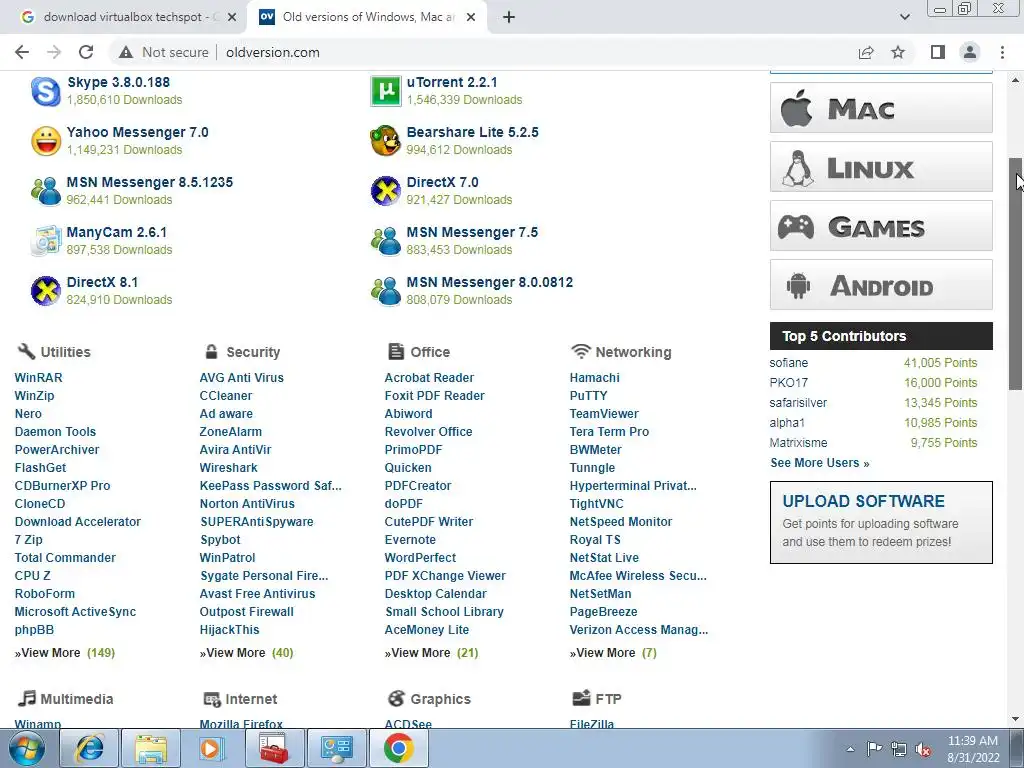Click the Android platform button
The height and width of the screenshot is (768, 1024).
click(x=881, y=285)
